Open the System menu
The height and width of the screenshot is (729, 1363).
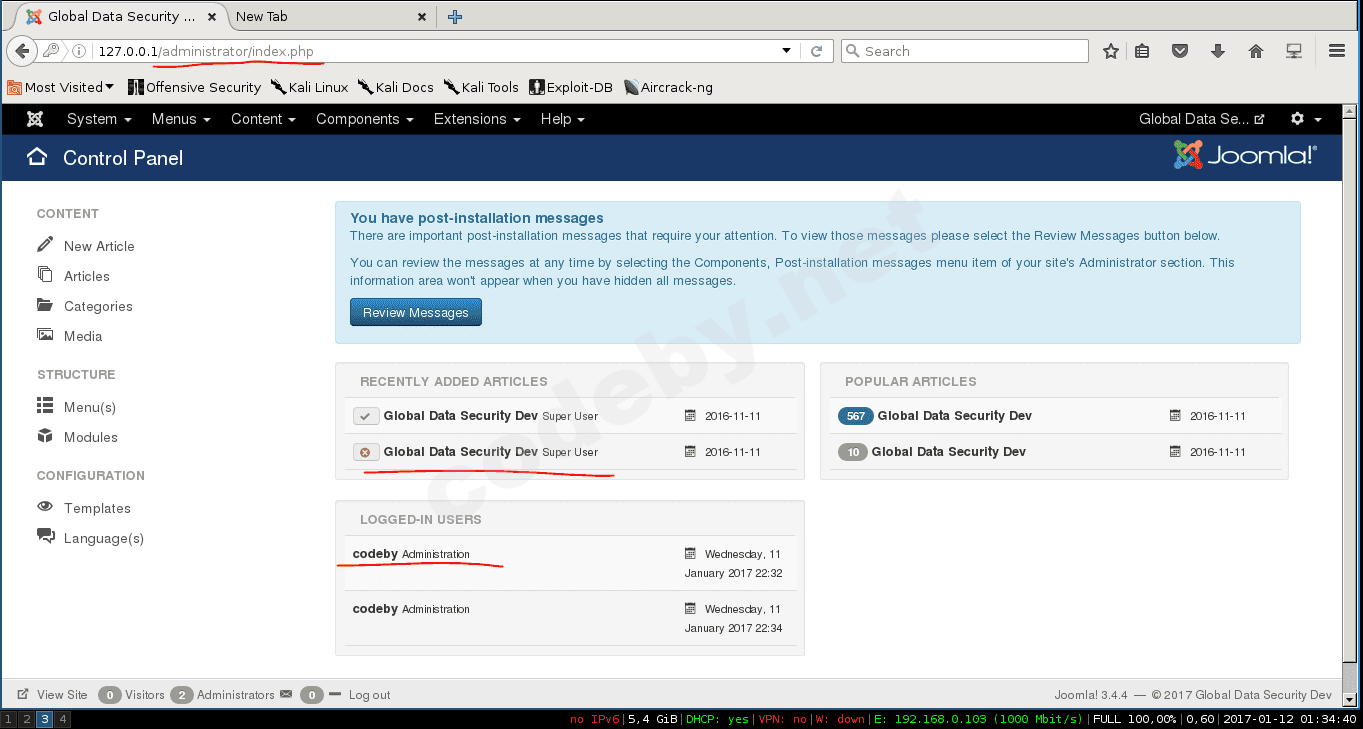(x=99, y=119)
